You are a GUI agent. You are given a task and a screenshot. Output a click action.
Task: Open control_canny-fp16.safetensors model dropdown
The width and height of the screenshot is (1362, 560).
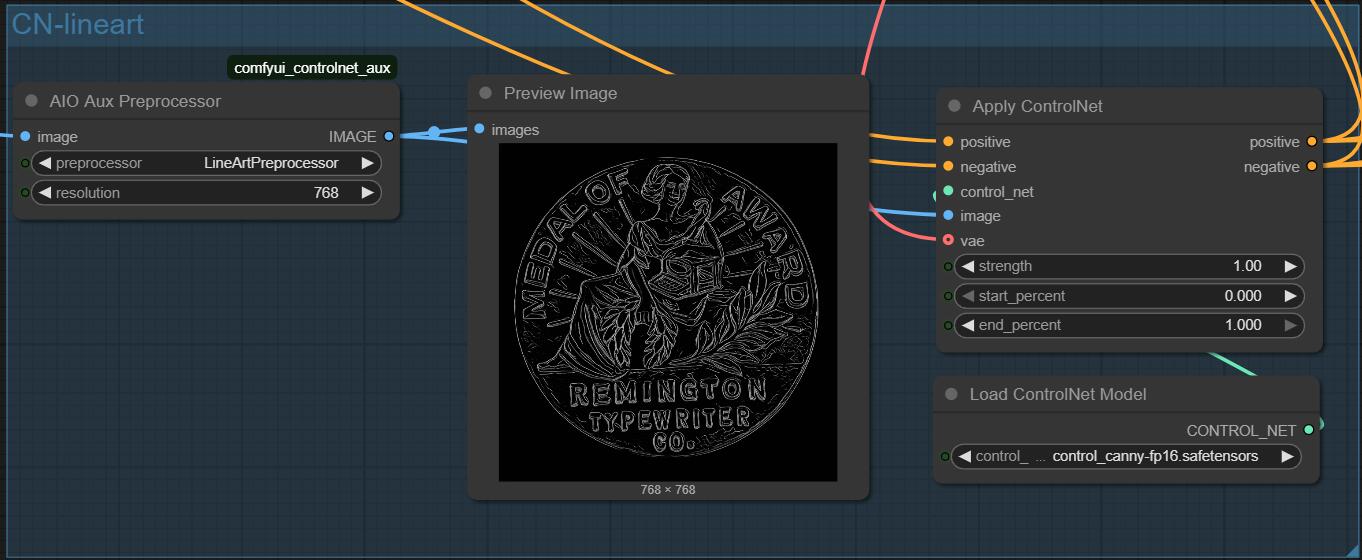[x=1154, y=456]
